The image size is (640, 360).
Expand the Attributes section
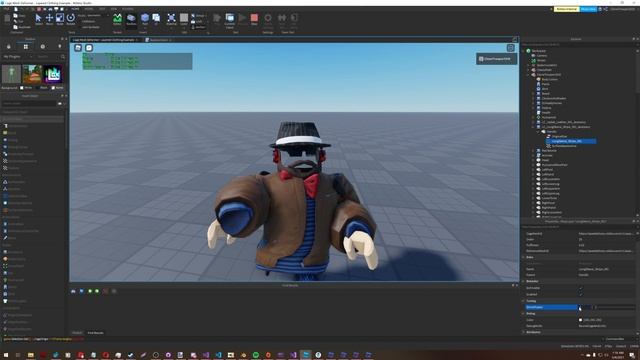523,332
